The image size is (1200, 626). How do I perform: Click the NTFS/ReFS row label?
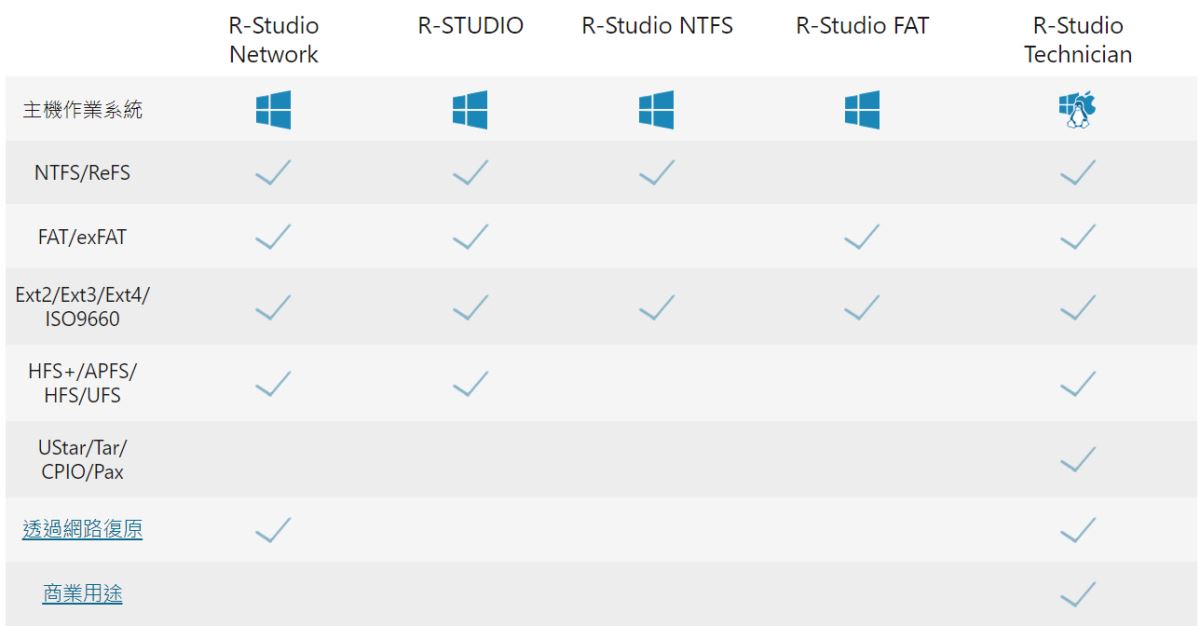[82, 173]
